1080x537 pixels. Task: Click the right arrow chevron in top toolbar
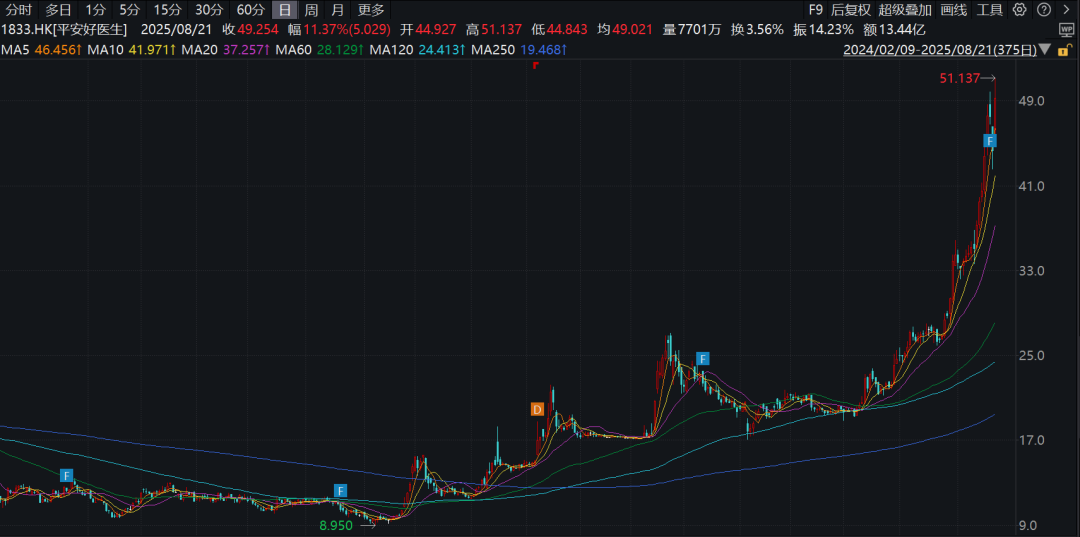pos(1066,10)
